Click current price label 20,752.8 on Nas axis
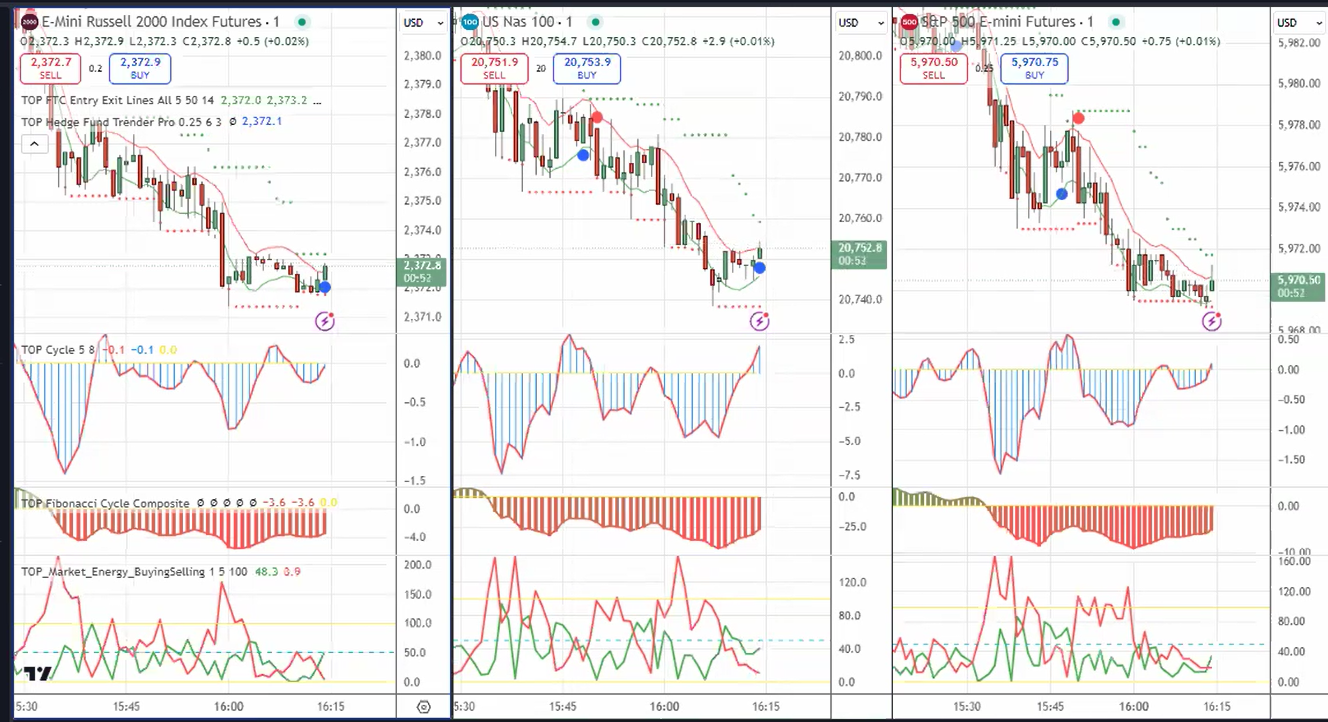The image size is (1328, 722). point(859,254)
